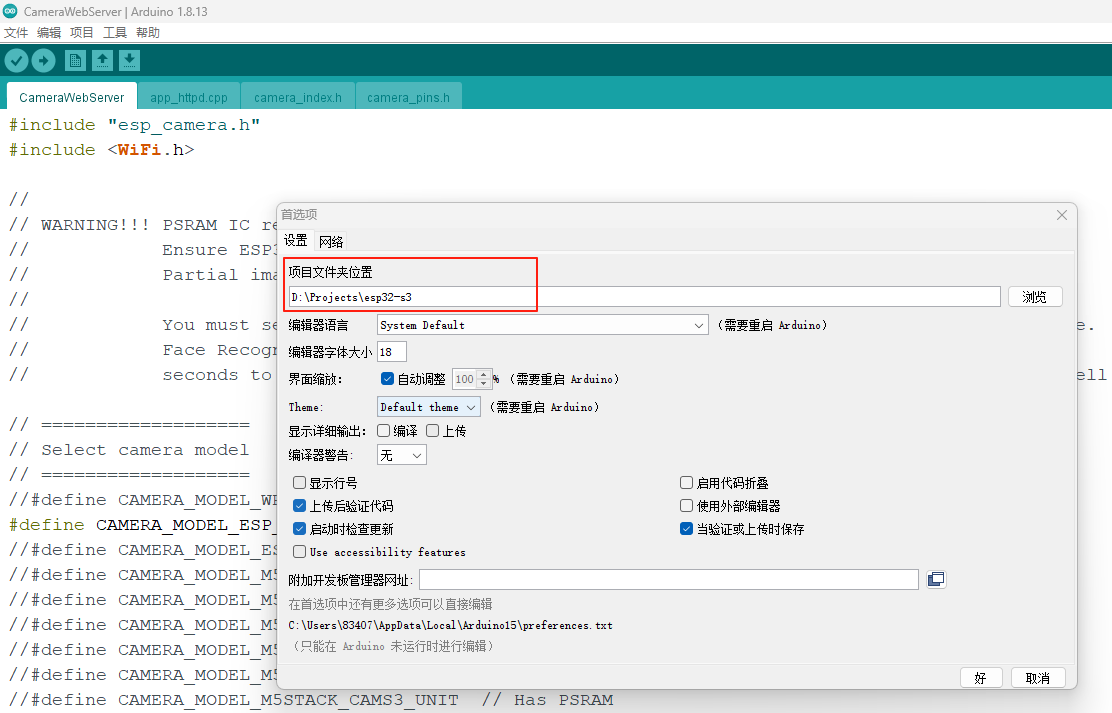1112x713 pixels.
Task: Confirm preferences with the 好 button
Action: click(x=981, y=678)
